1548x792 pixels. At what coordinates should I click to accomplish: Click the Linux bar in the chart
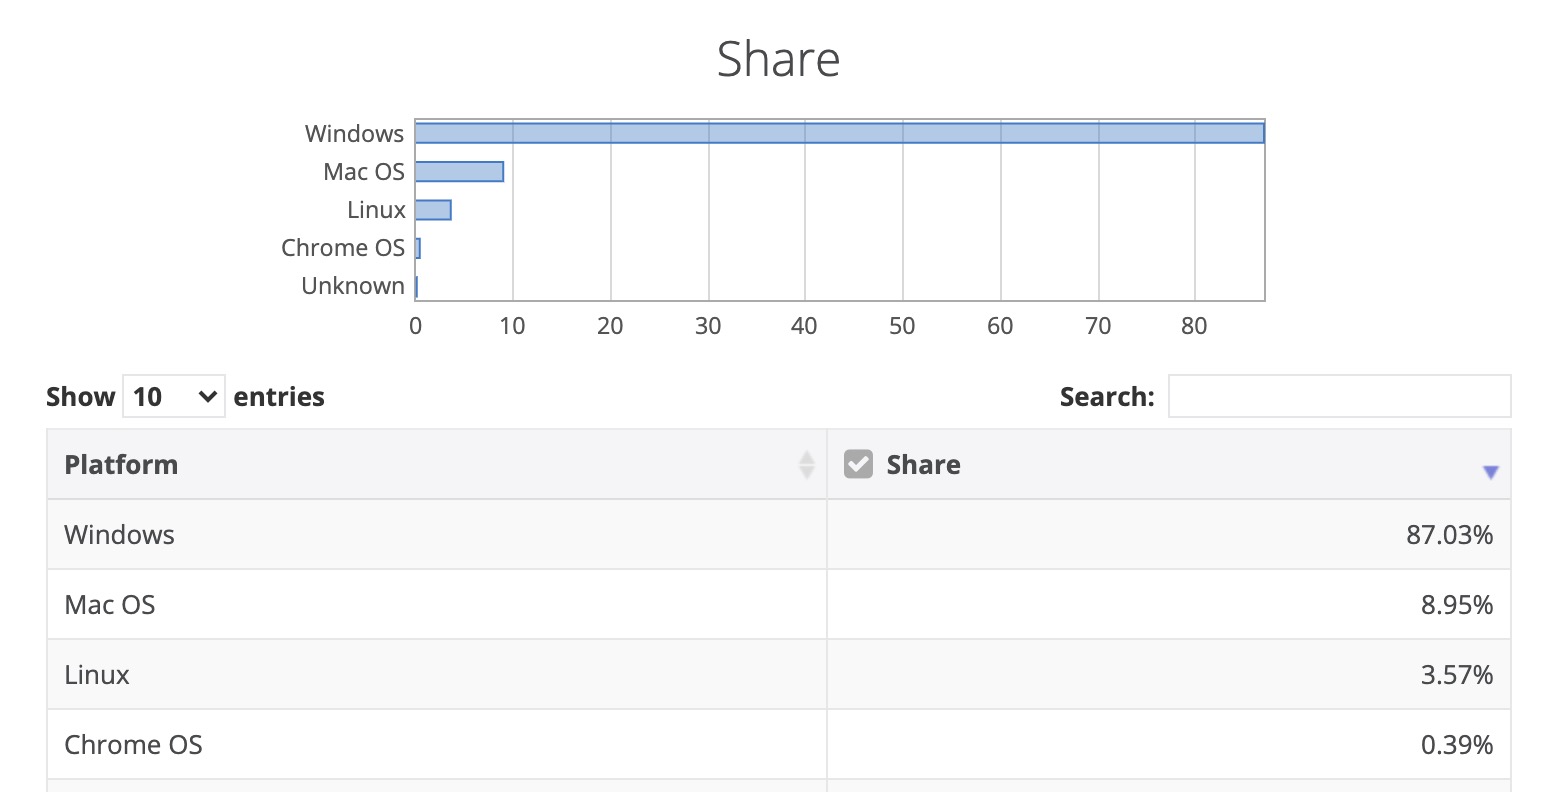(x=433, y=210)
